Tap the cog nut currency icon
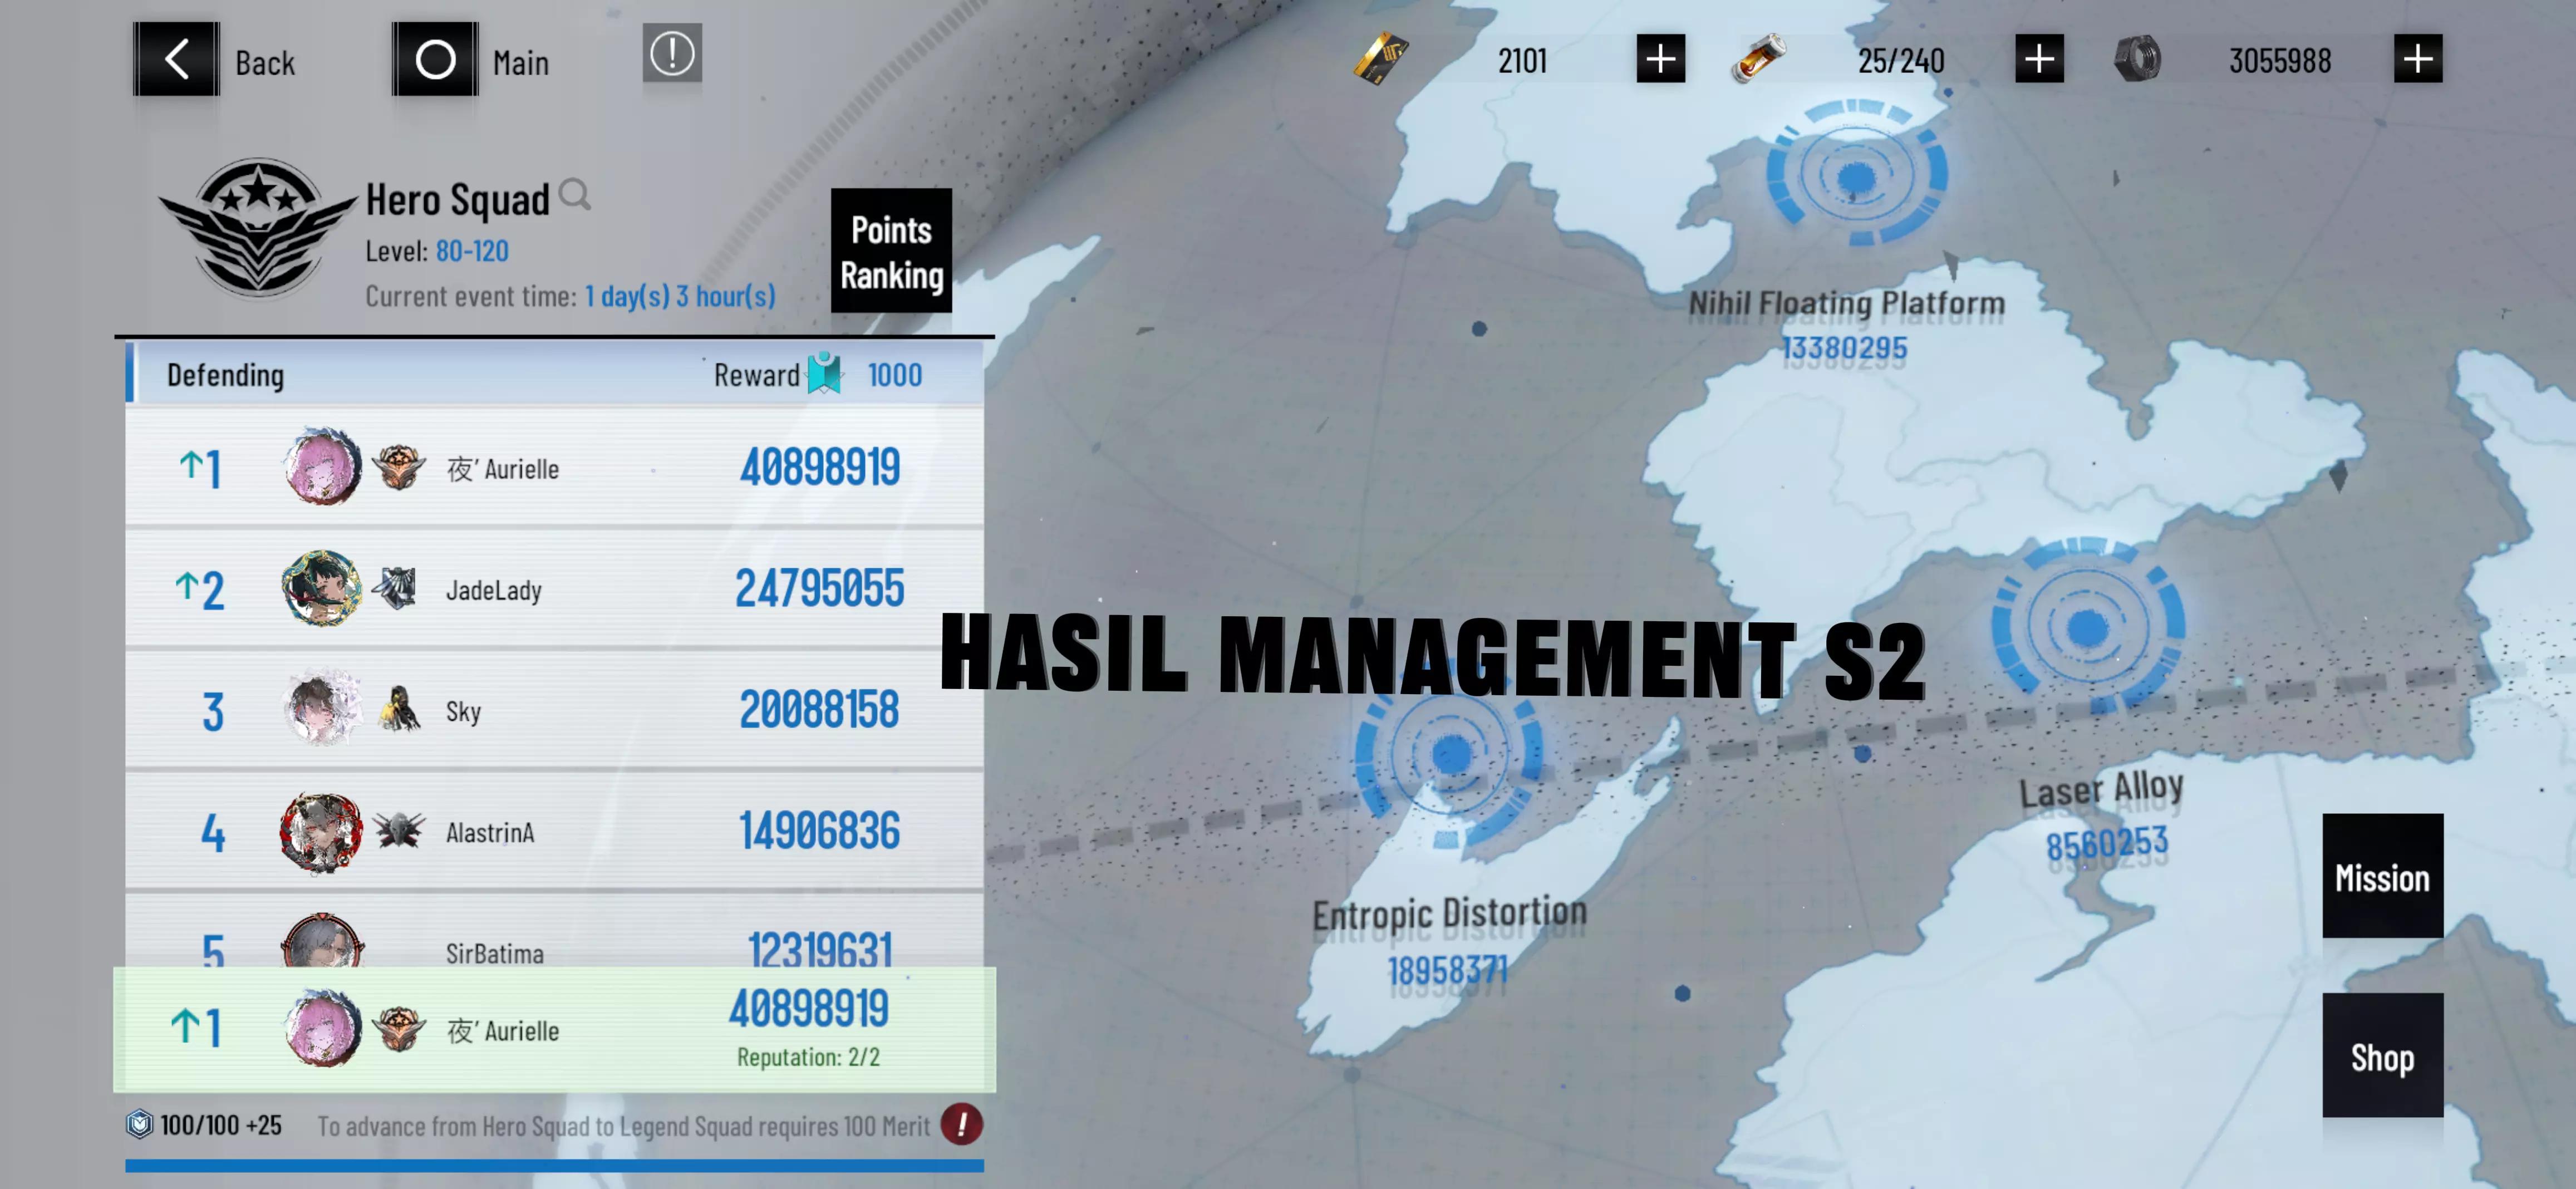The image size is (2576, 1189). click(x=2138, y=59)
